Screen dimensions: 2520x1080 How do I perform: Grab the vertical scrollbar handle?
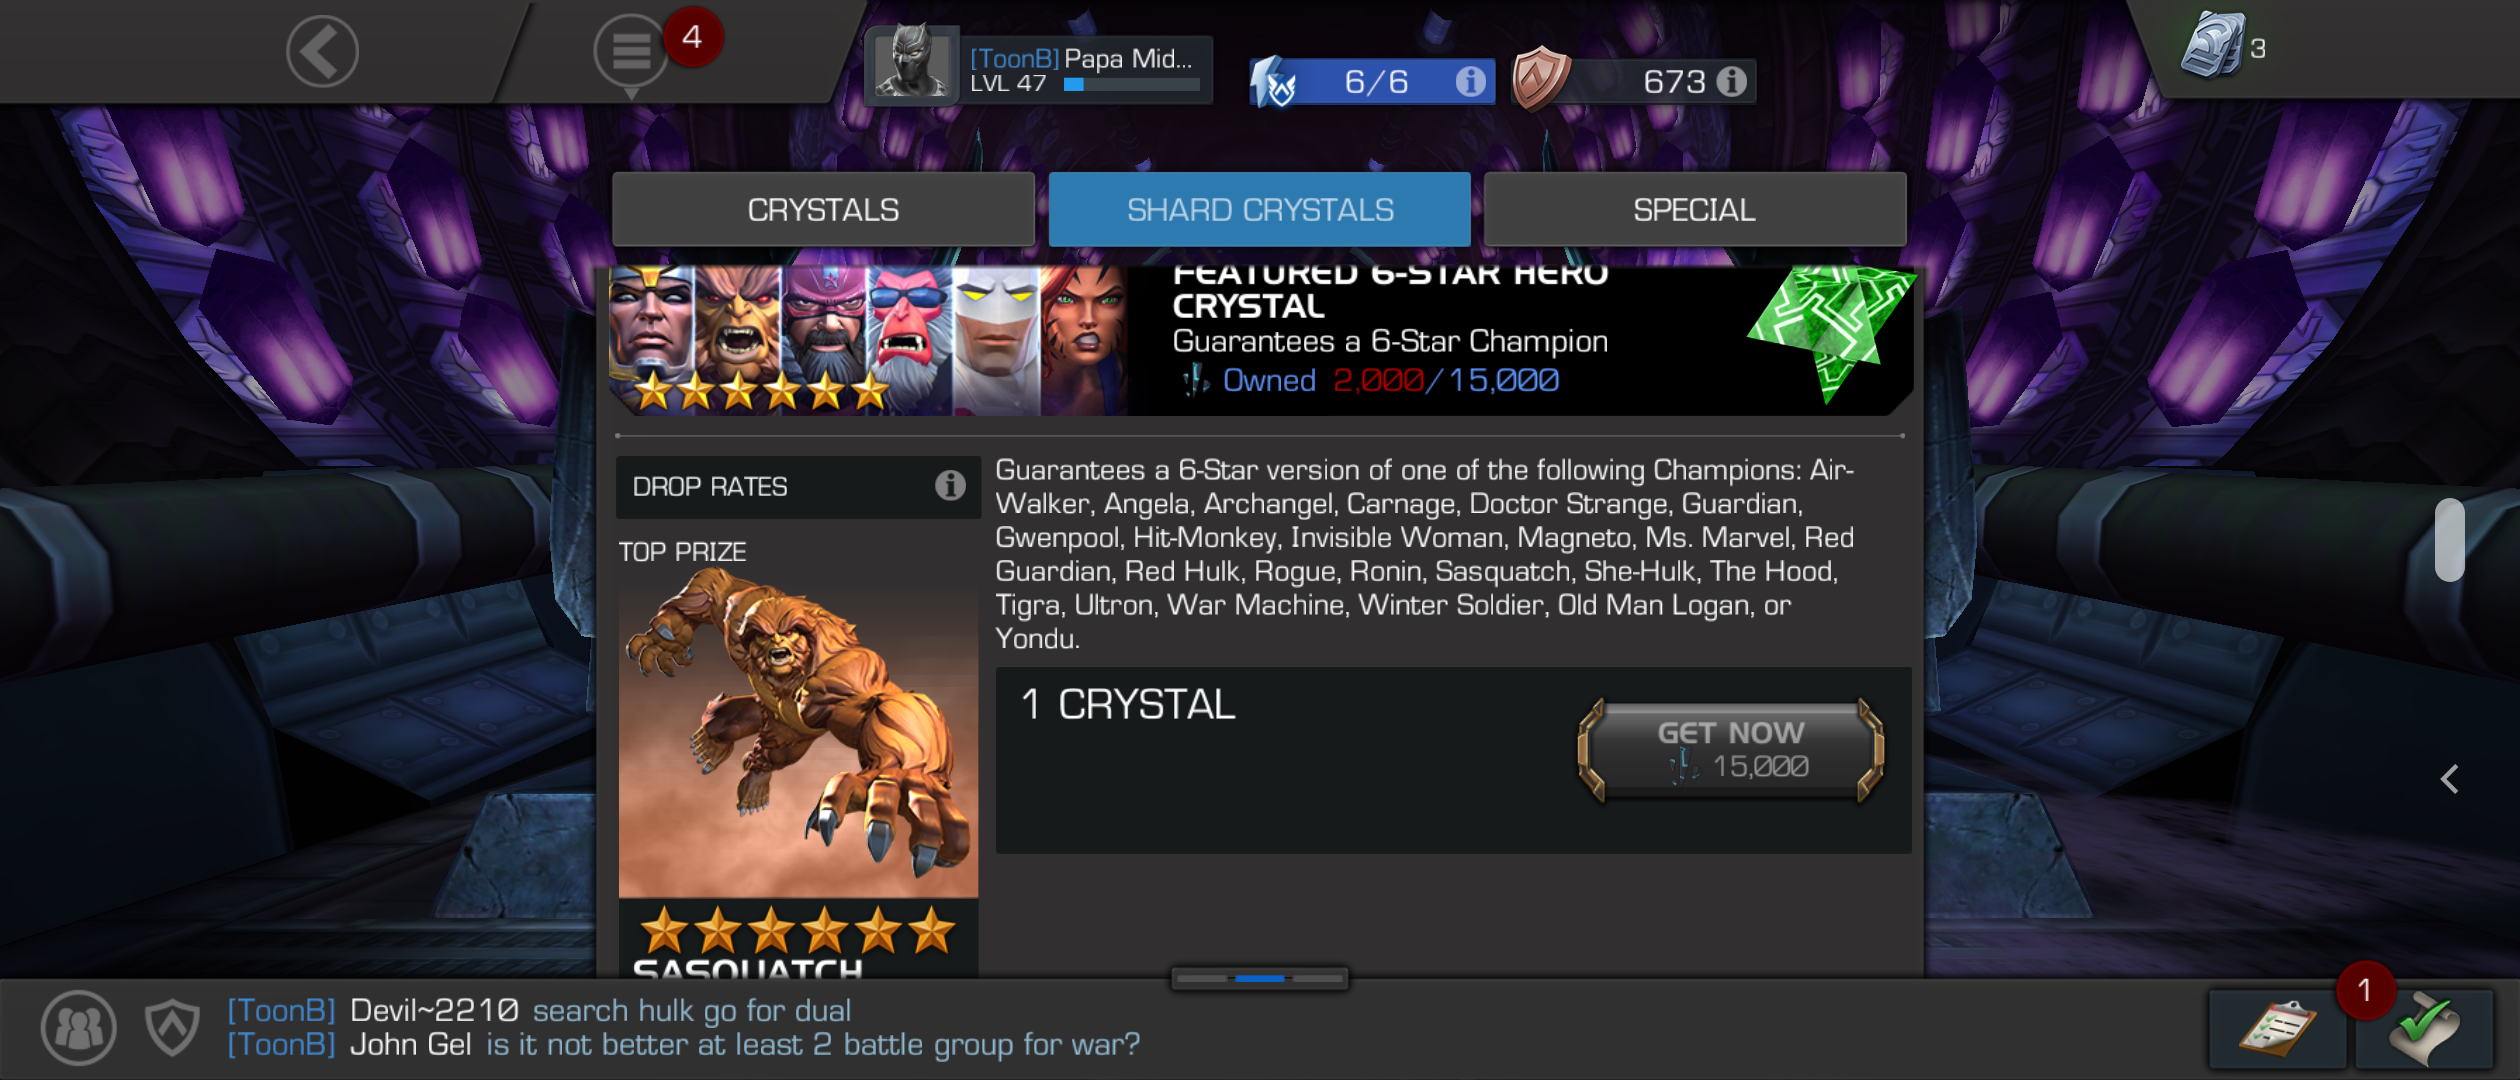click(x=2449, y=539)
